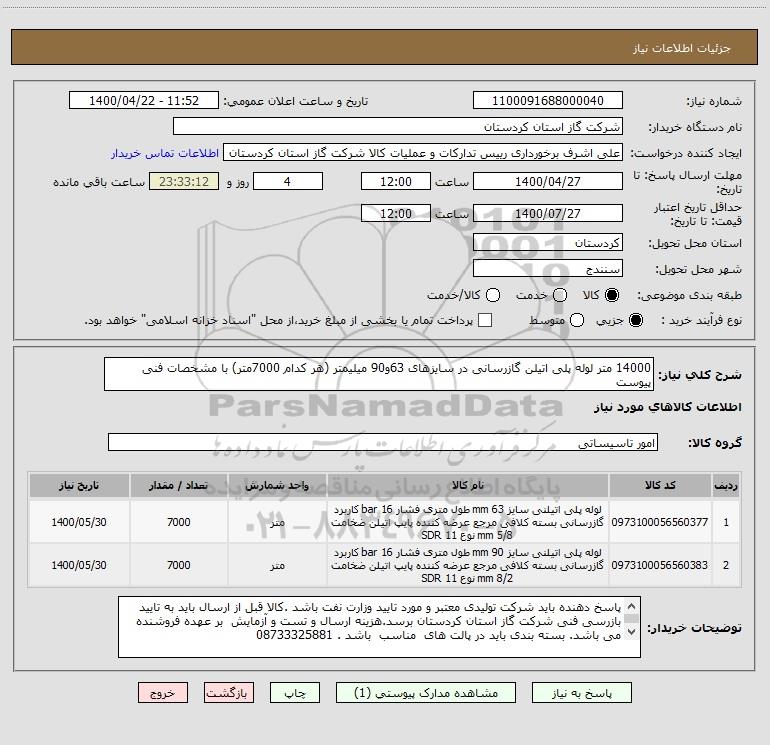
Task: Click the remaining time field 23:33:12
Action: (184, 181)
